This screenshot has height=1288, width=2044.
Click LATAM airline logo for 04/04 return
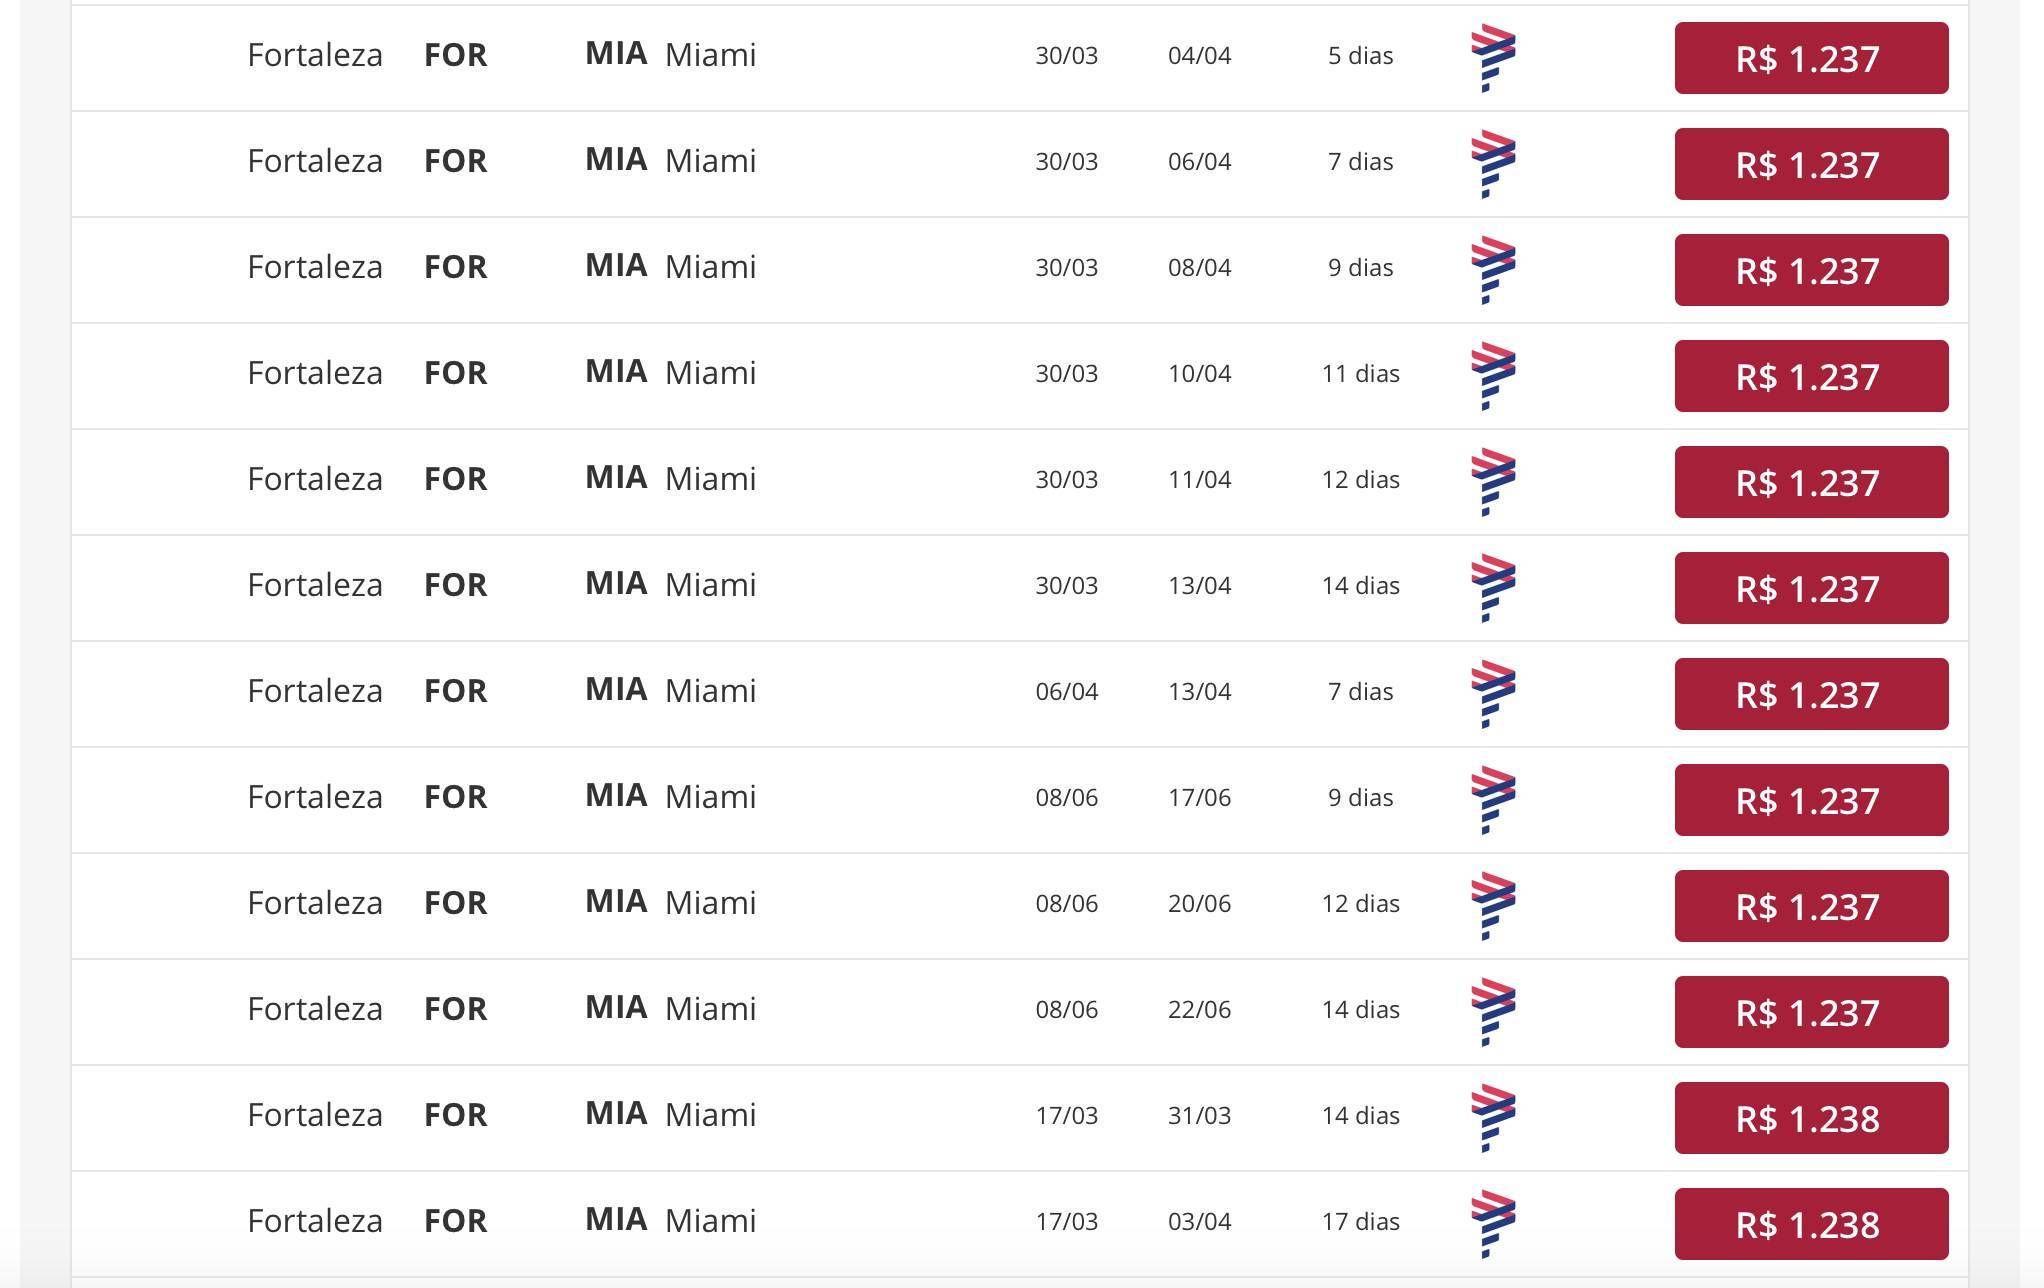(1493, 58)
